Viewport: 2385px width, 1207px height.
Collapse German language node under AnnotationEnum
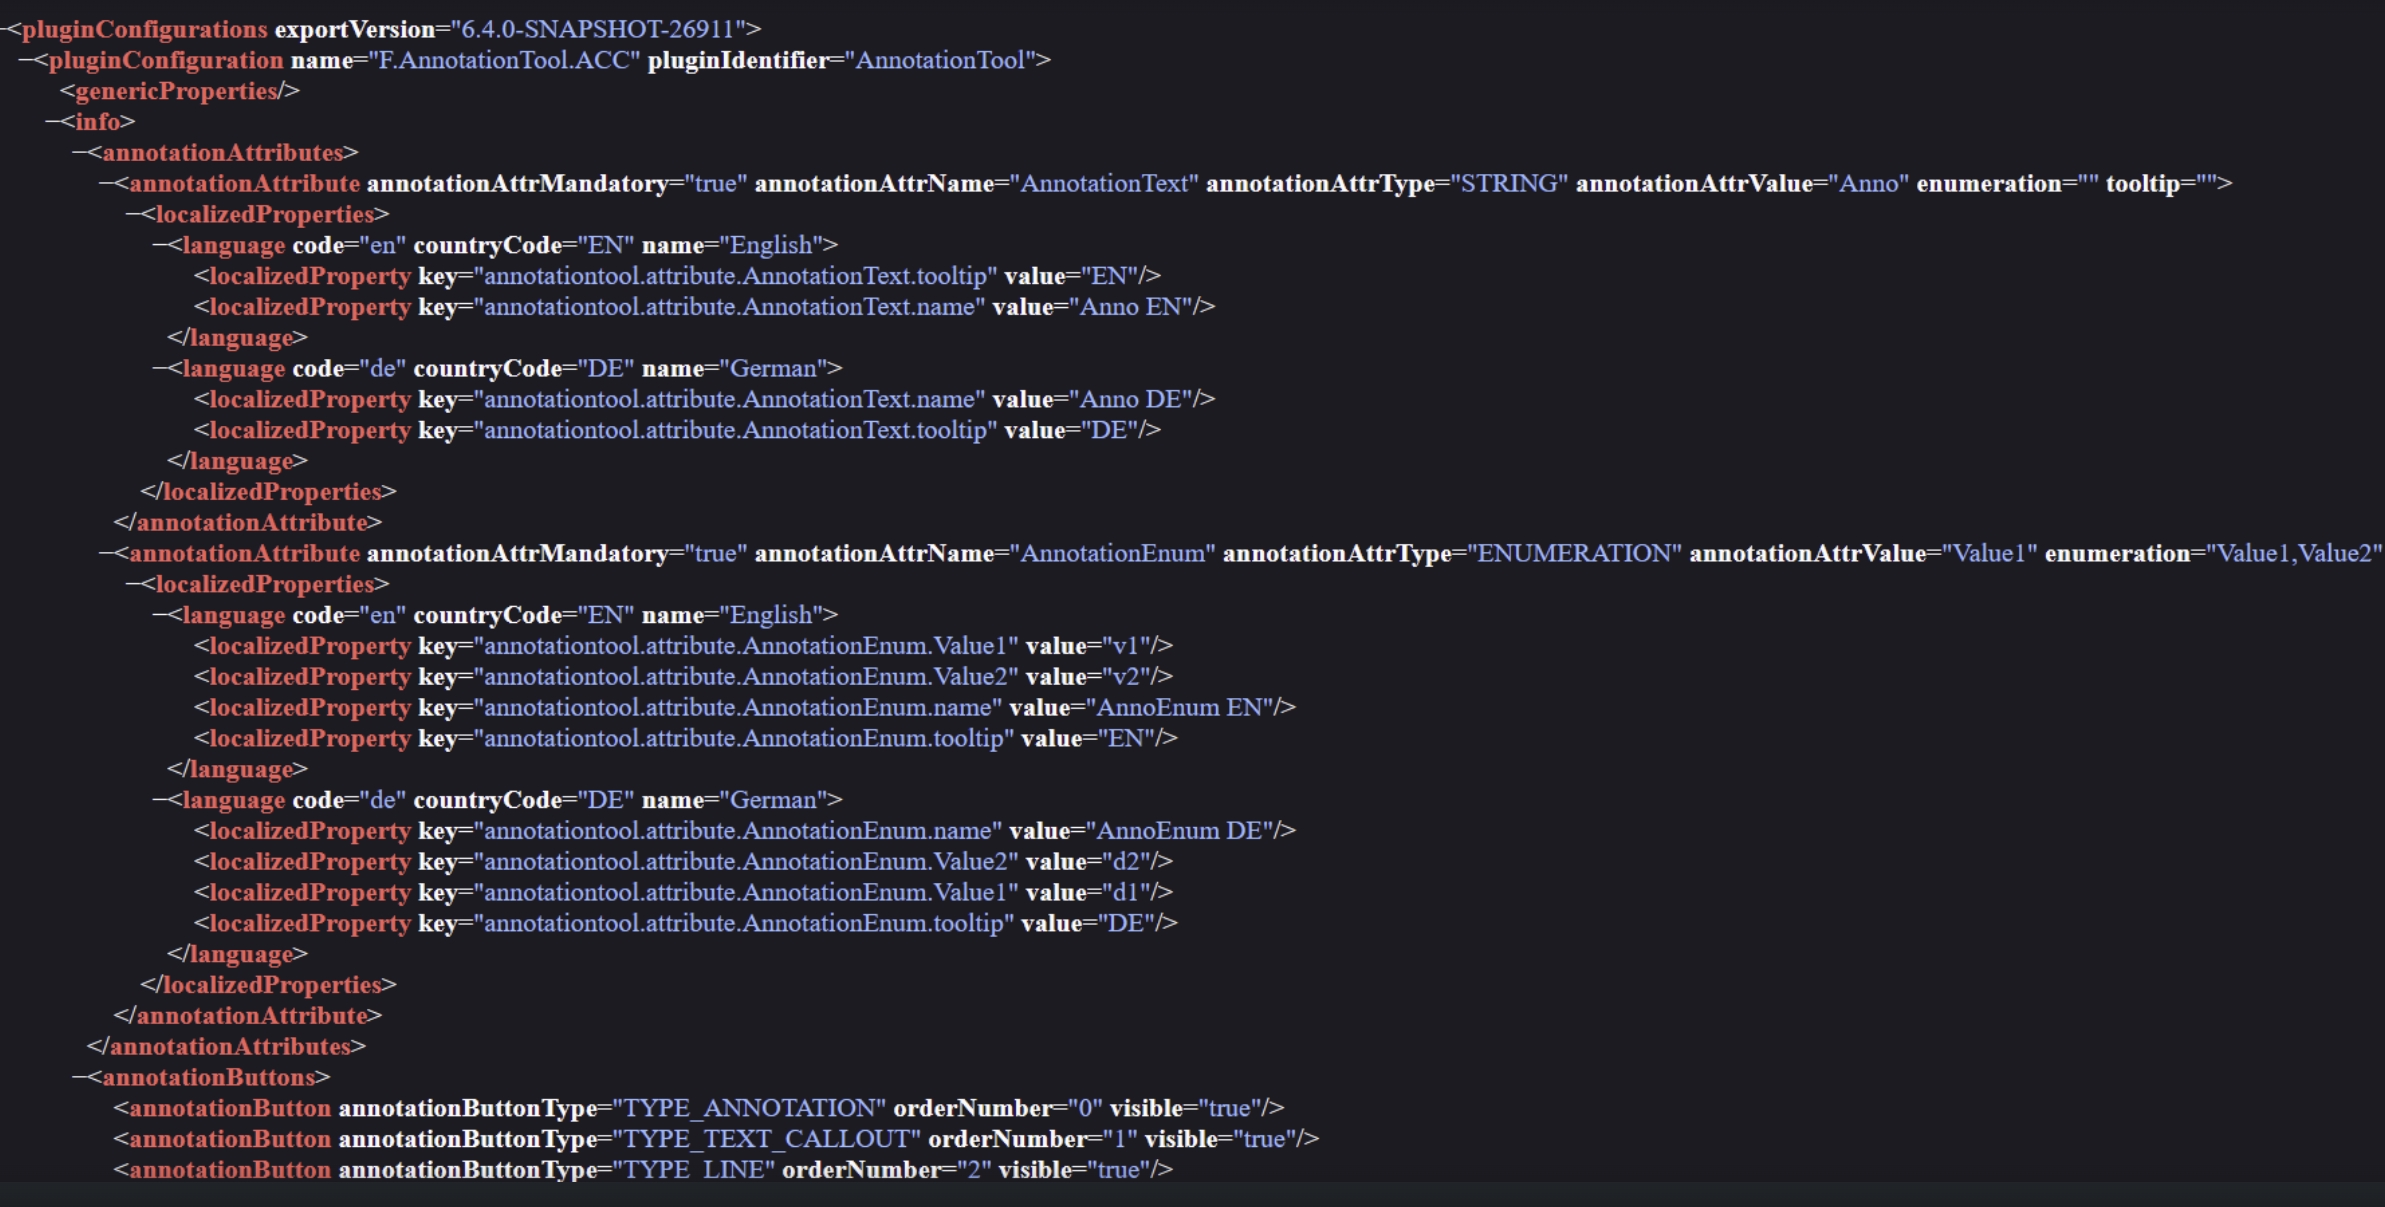159,801
